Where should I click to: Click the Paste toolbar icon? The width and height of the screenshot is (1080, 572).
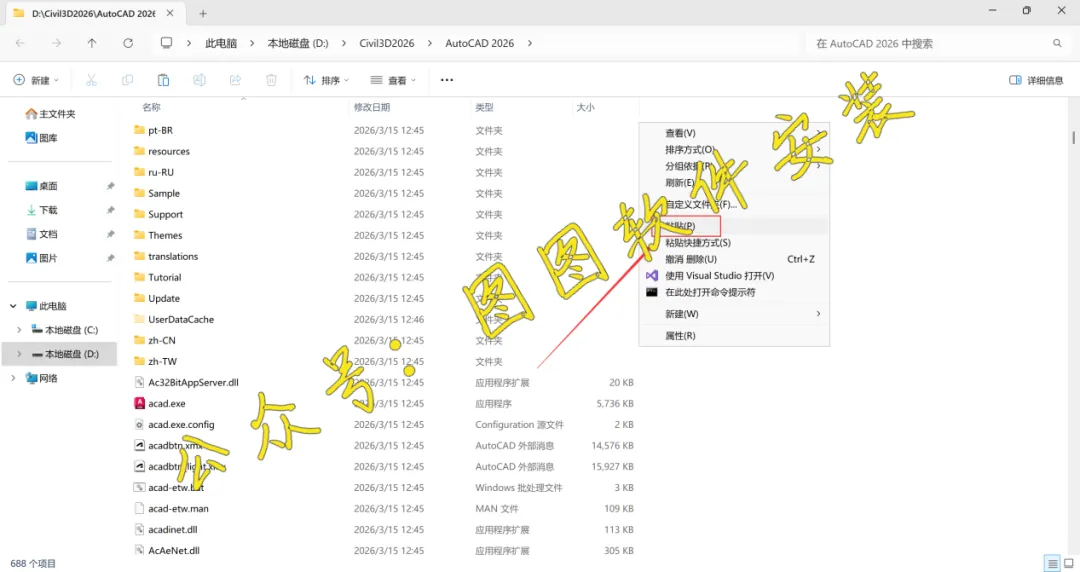click(x=163, y=80)
